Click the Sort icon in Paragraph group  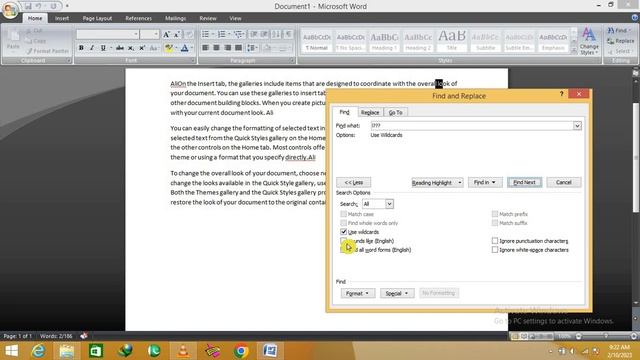276,34
